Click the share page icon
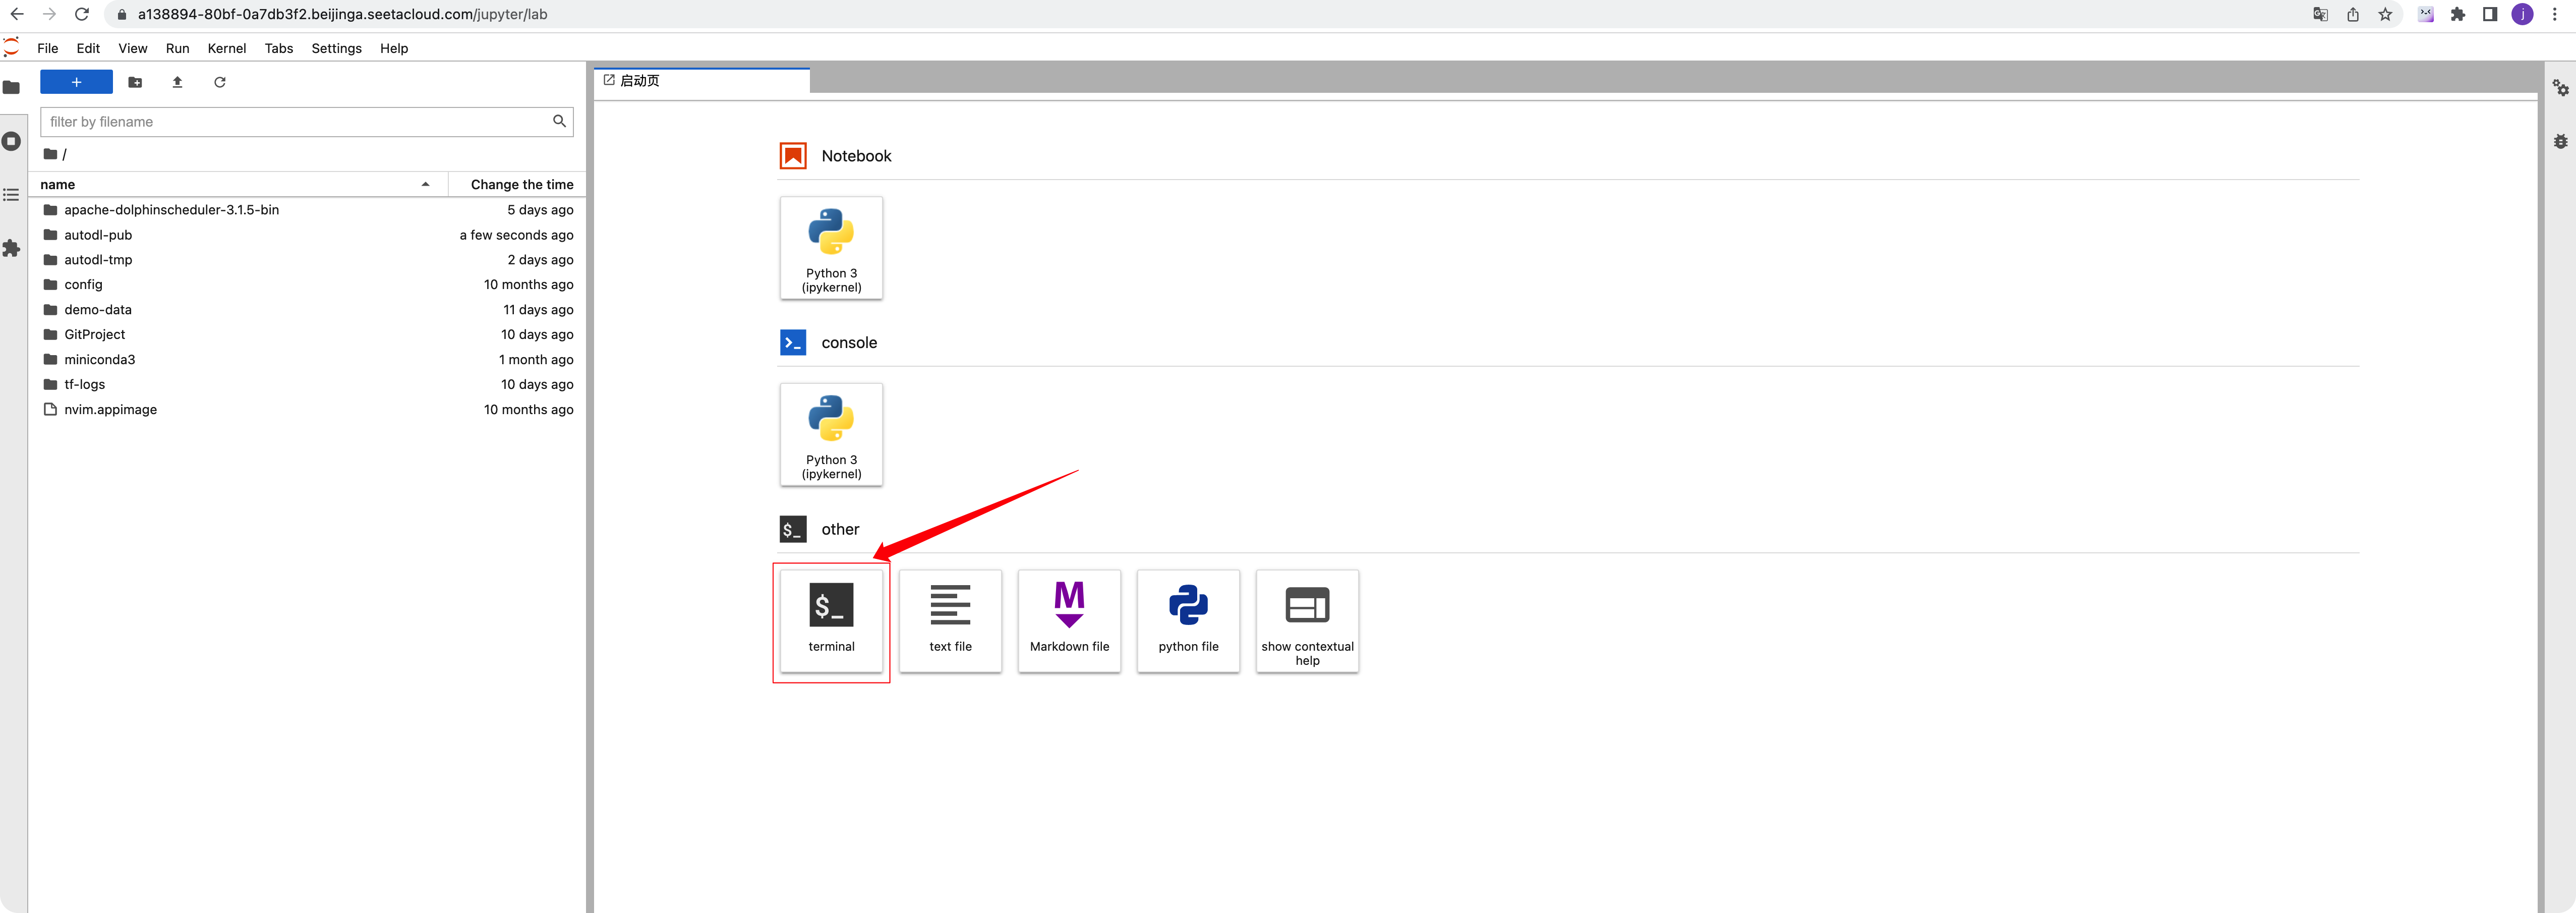 (x=2353, y=14)
